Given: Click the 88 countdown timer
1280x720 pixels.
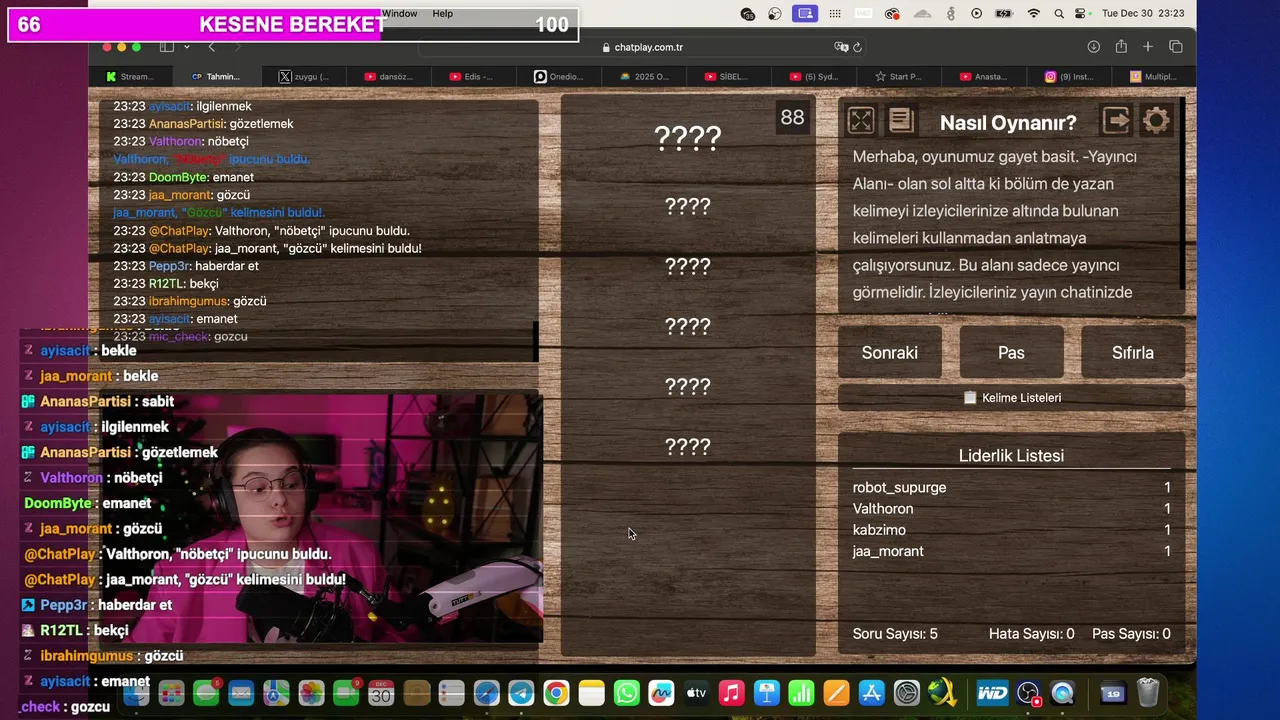Looking at the screenshot, I should (x=792, y=118).
